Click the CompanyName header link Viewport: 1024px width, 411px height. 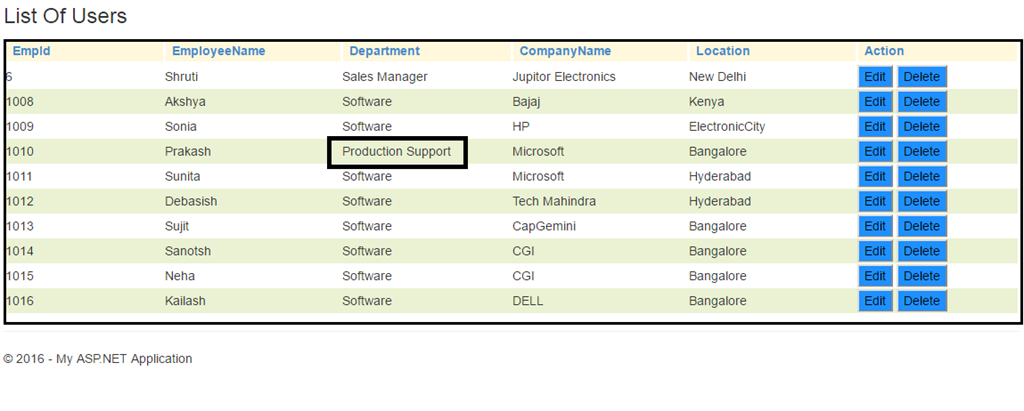(x=565, y=51)
